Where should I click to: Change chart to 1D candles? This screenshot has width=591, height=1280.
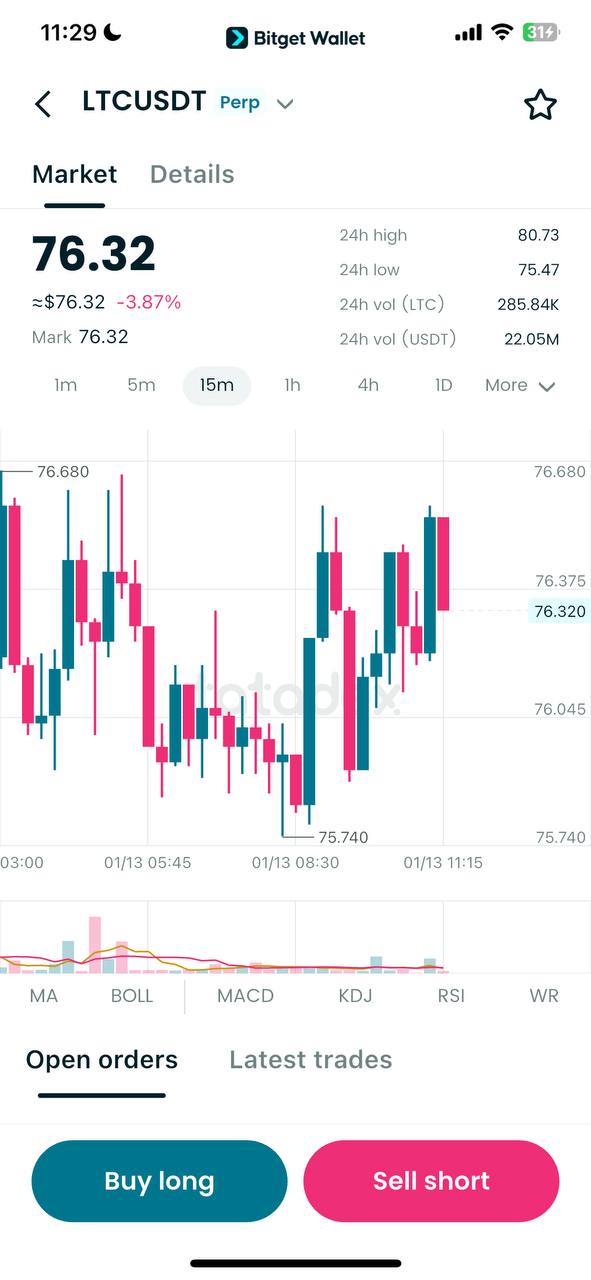click(443, 385)
